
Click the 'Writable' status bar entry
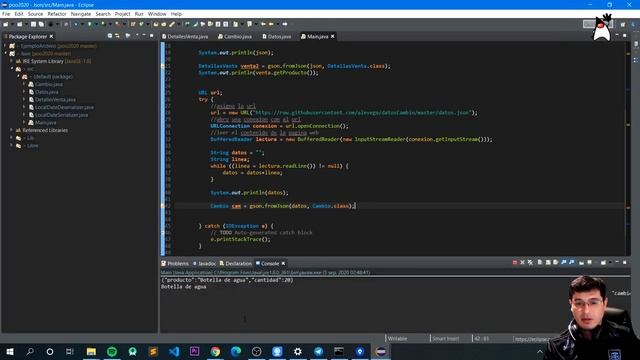point(397,338)
